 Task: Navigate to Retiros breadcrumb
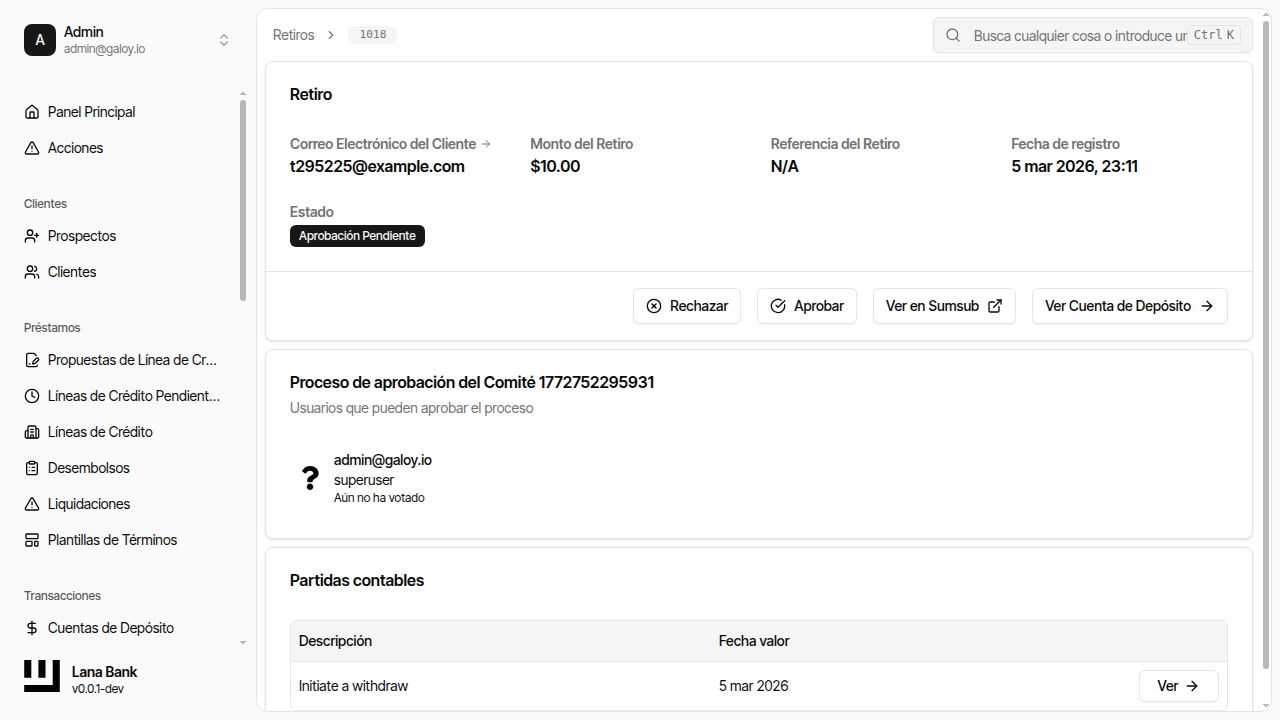293,35
